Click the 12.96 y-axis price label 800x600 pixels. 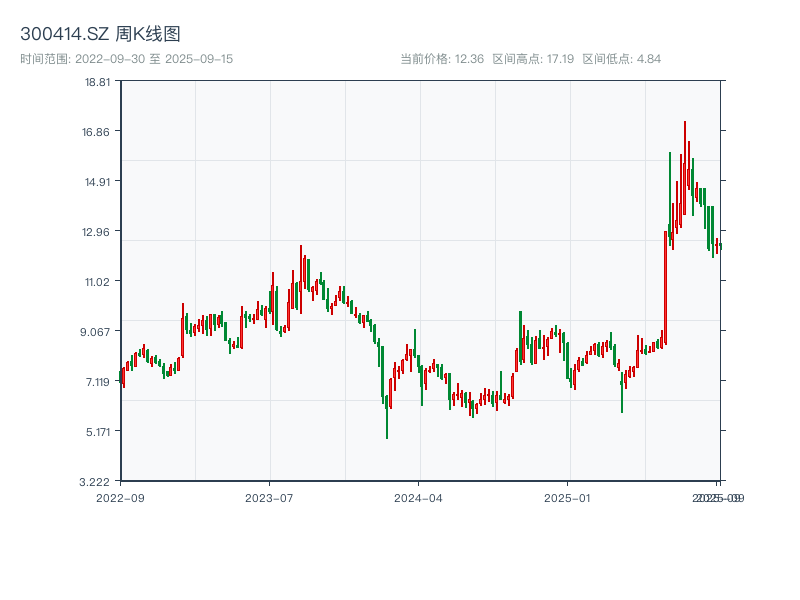pos(97,232)
